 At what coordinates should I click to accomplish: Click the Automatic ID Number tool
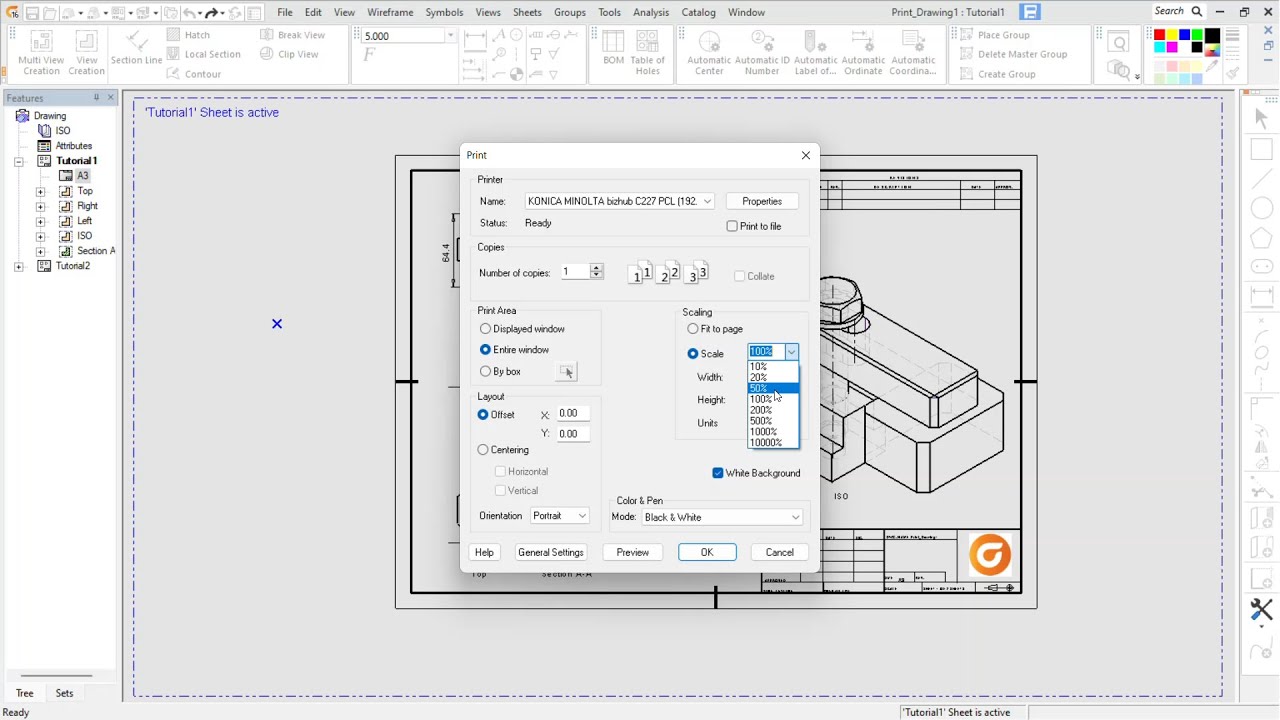762,52
